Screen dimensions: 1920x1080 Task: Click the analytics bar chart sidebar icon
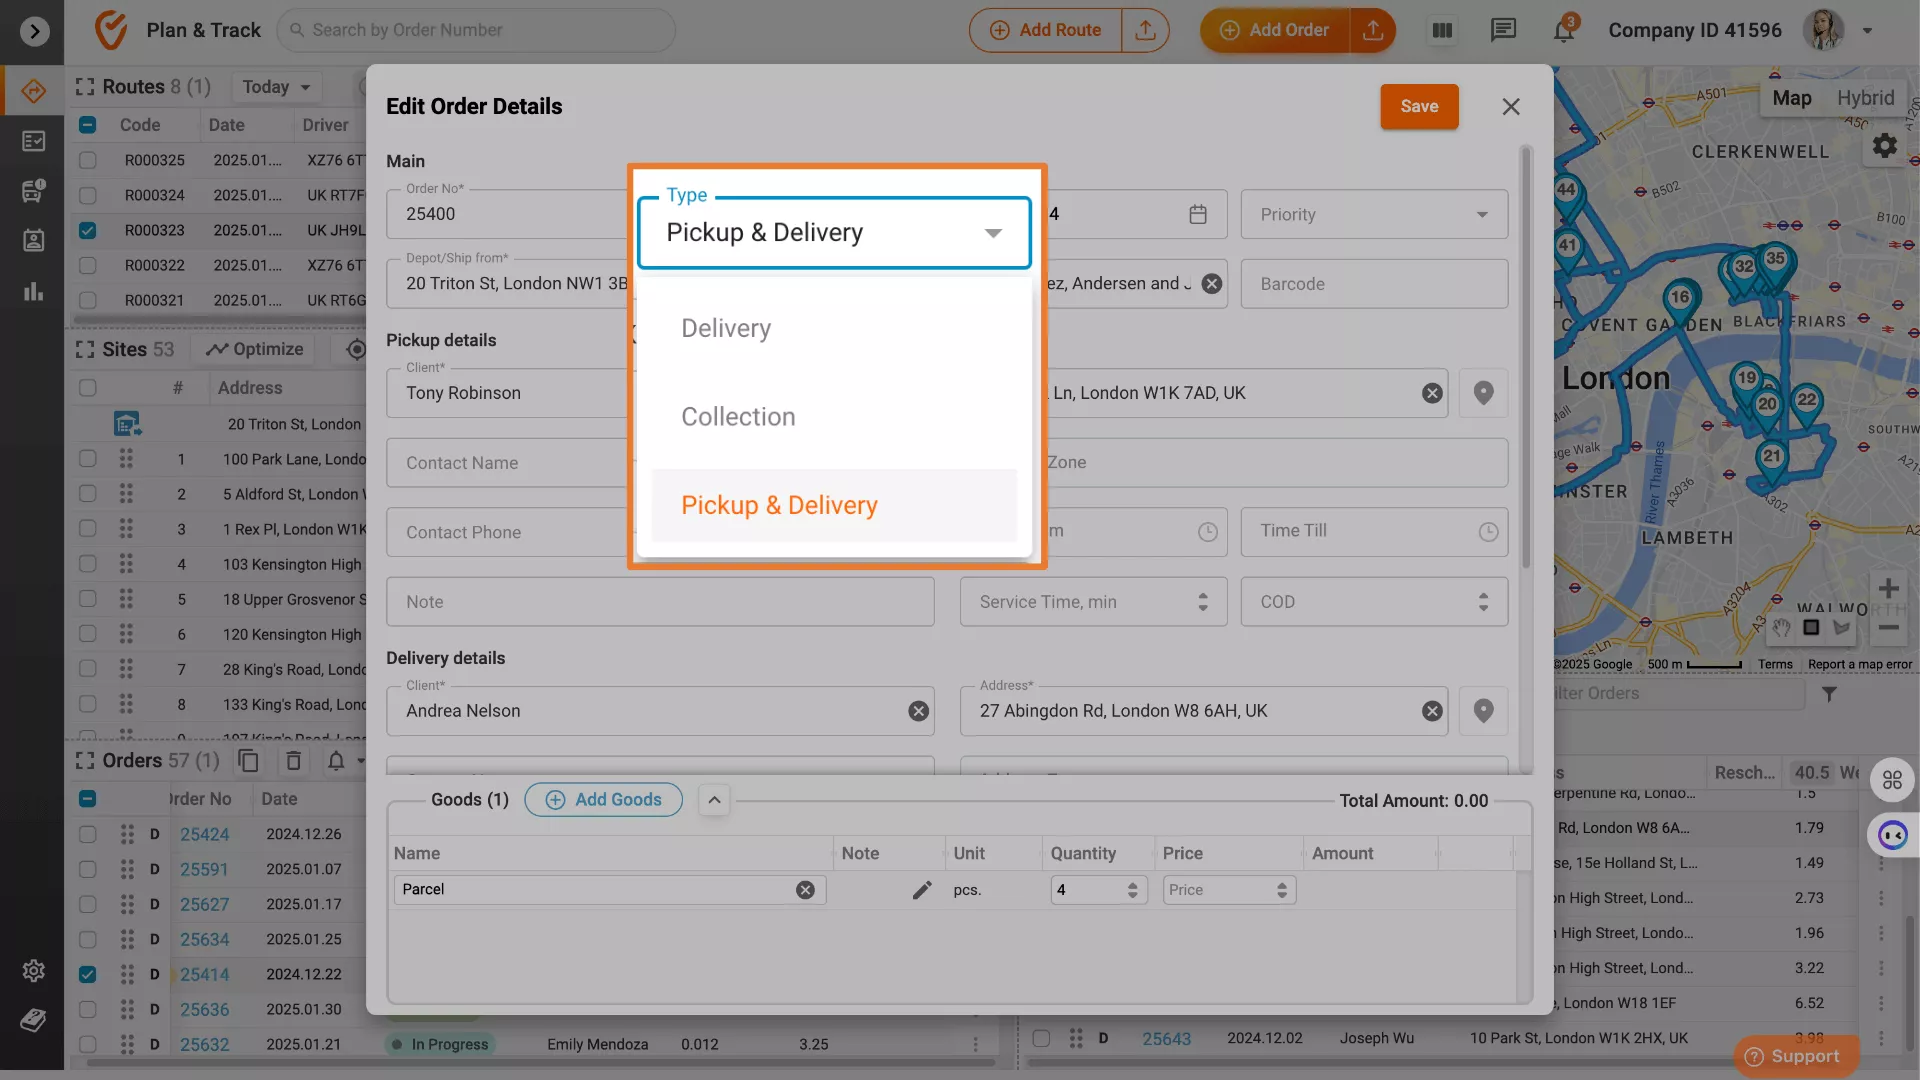[x=33, y=292]
